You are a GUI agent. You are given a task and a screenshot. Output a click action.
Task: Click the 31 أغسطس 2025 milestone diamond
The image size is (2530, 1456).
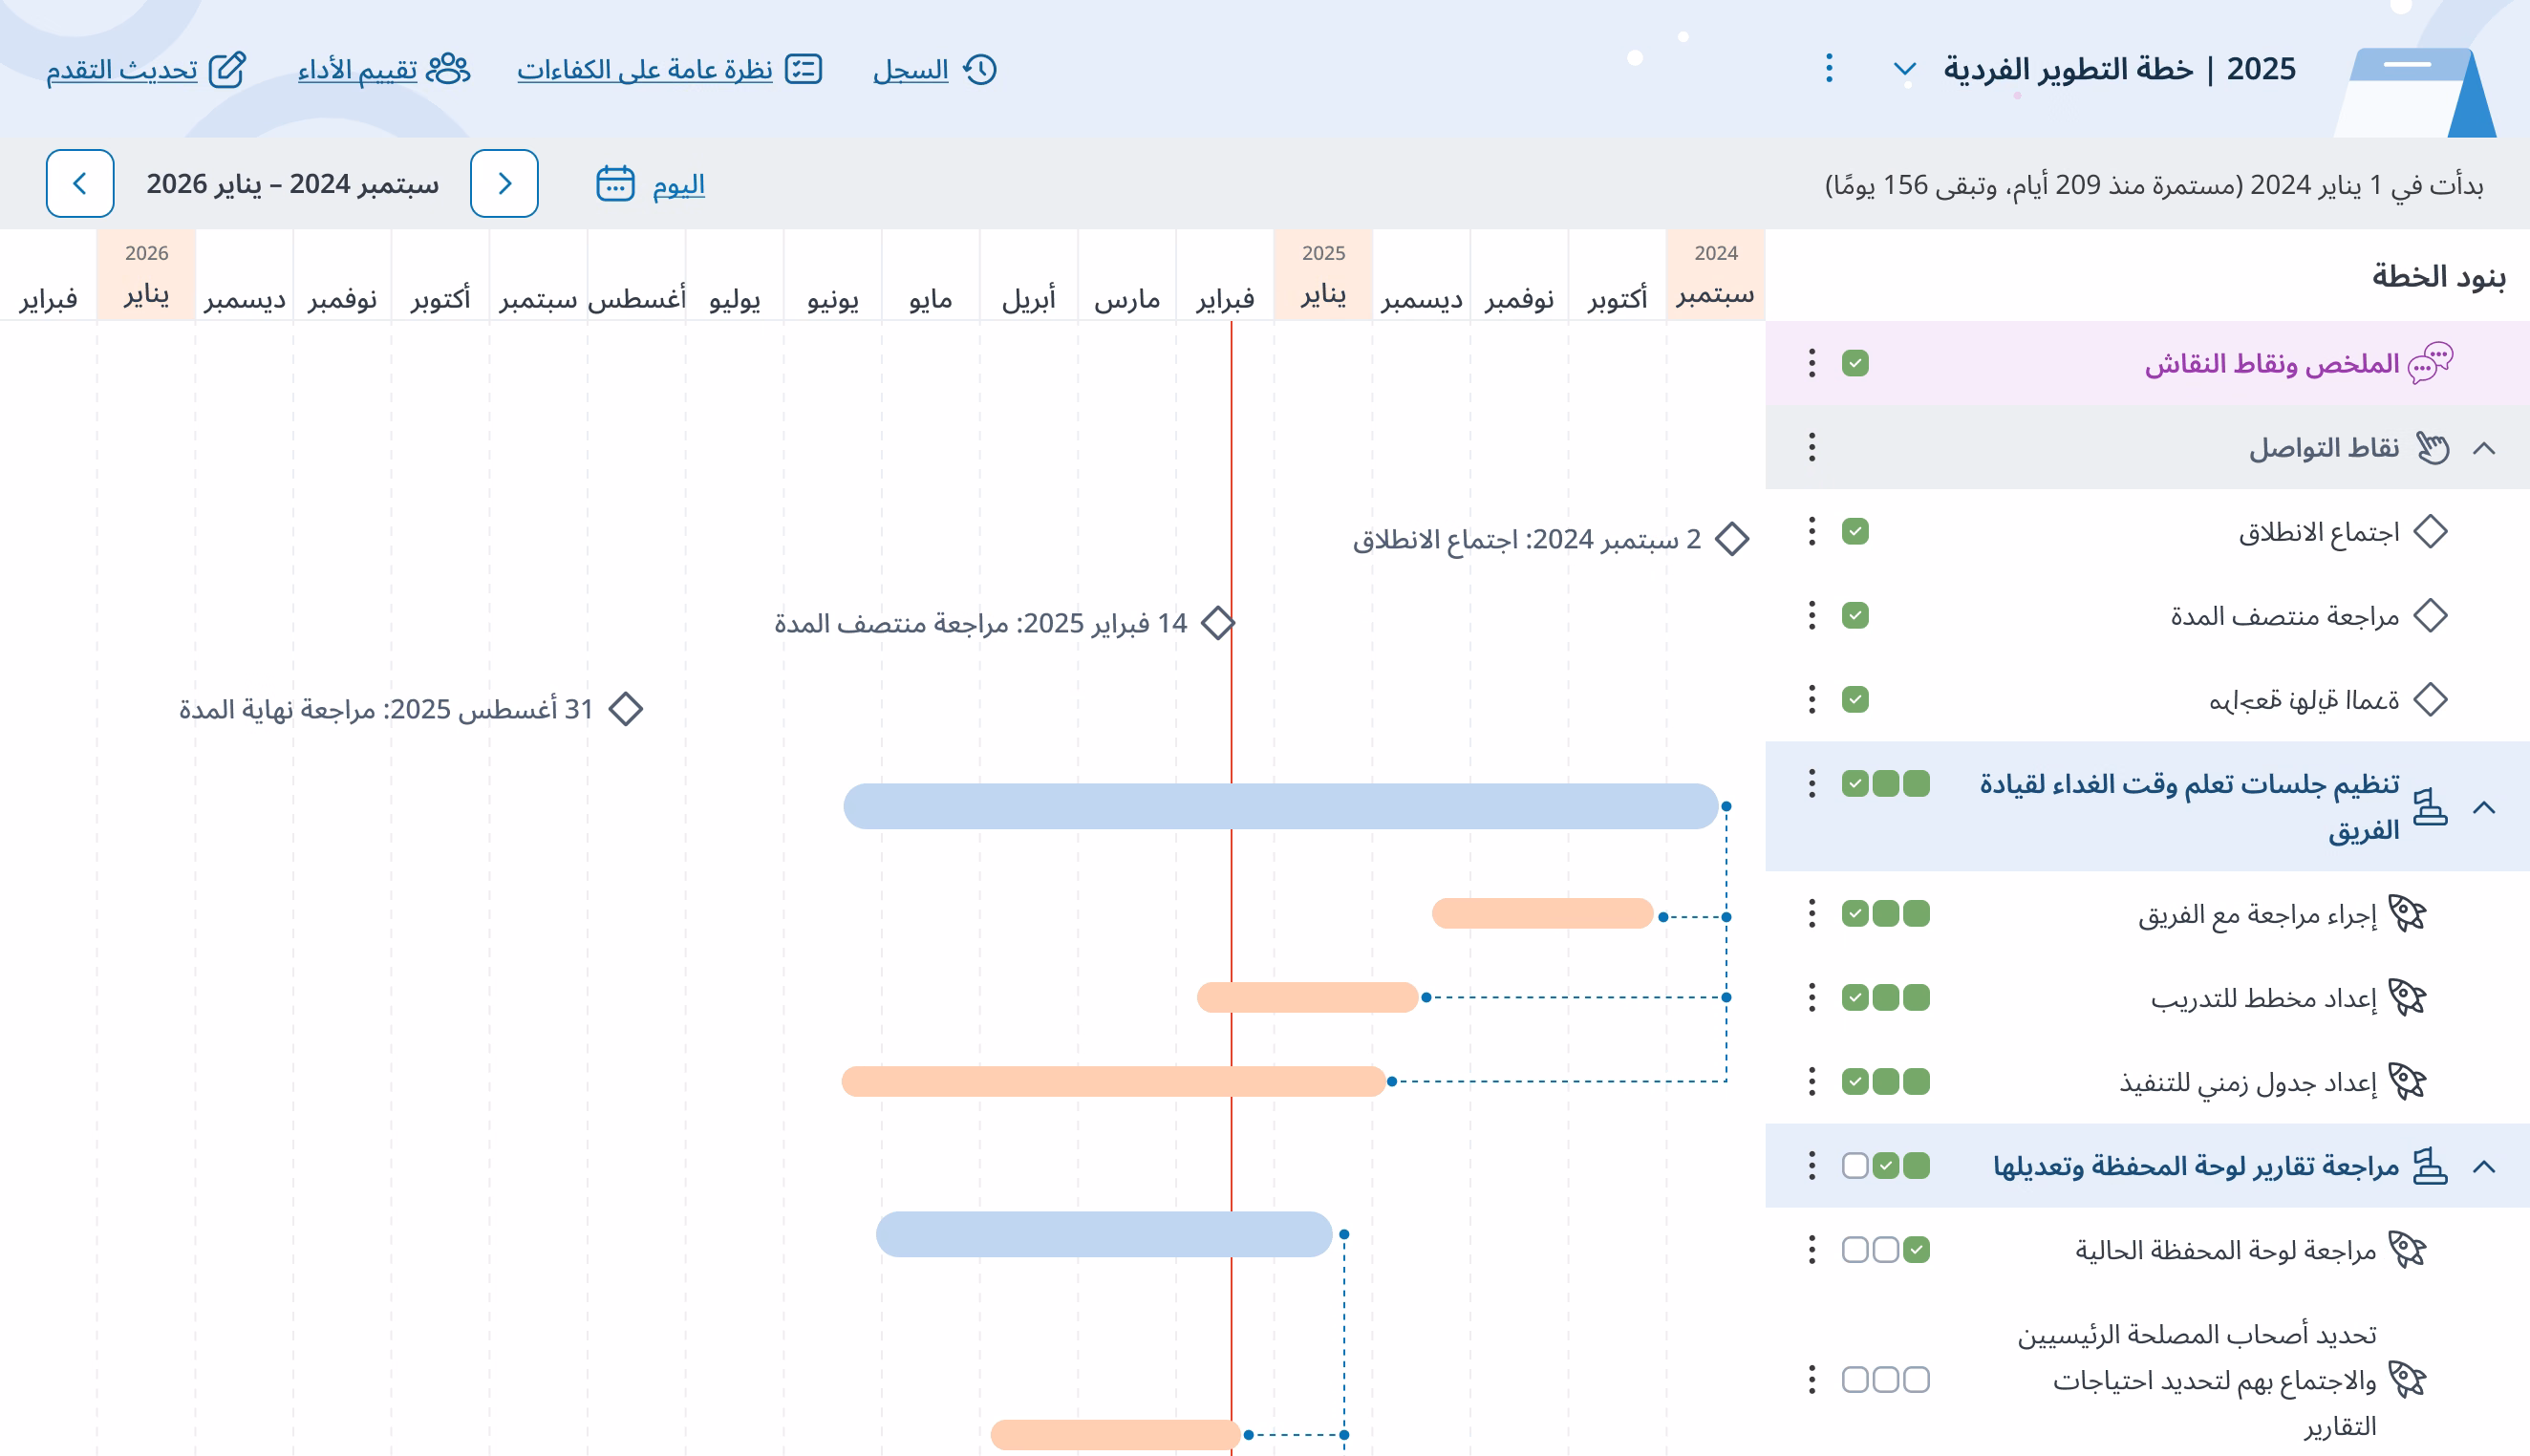pos(626,709)
